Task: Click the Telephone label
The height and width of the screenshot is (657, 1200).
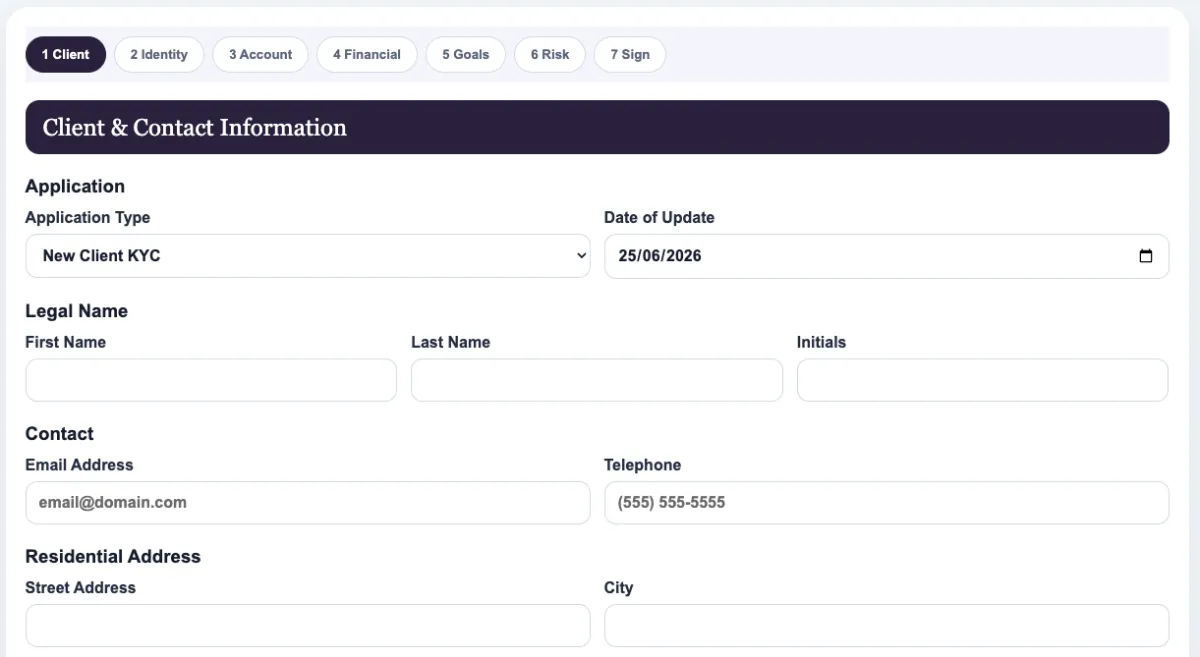Action: tap(642, 465)
